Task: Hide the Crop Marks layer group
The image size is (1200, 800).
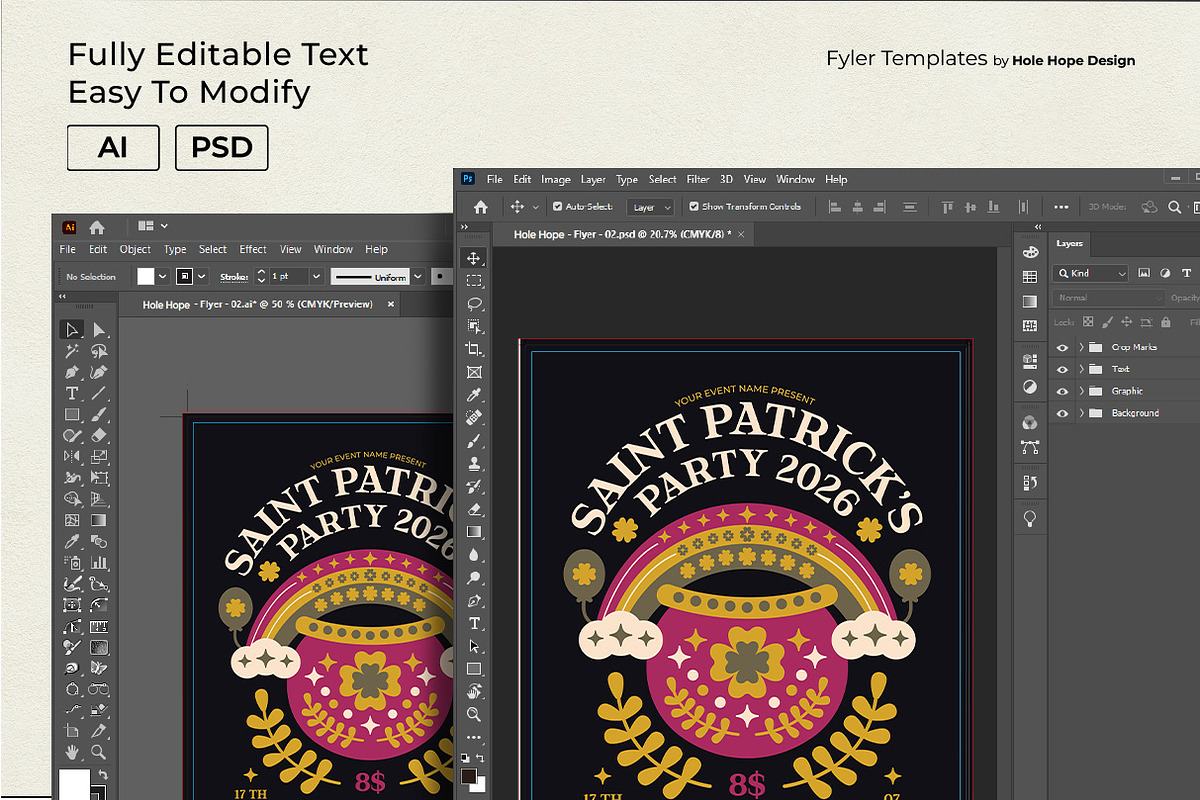Action: pyautogui.click(x=1062, y=347)
